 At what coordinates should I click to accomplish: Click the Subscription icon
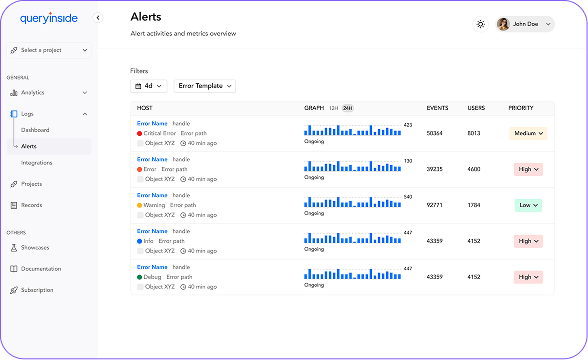coord(14,290)
